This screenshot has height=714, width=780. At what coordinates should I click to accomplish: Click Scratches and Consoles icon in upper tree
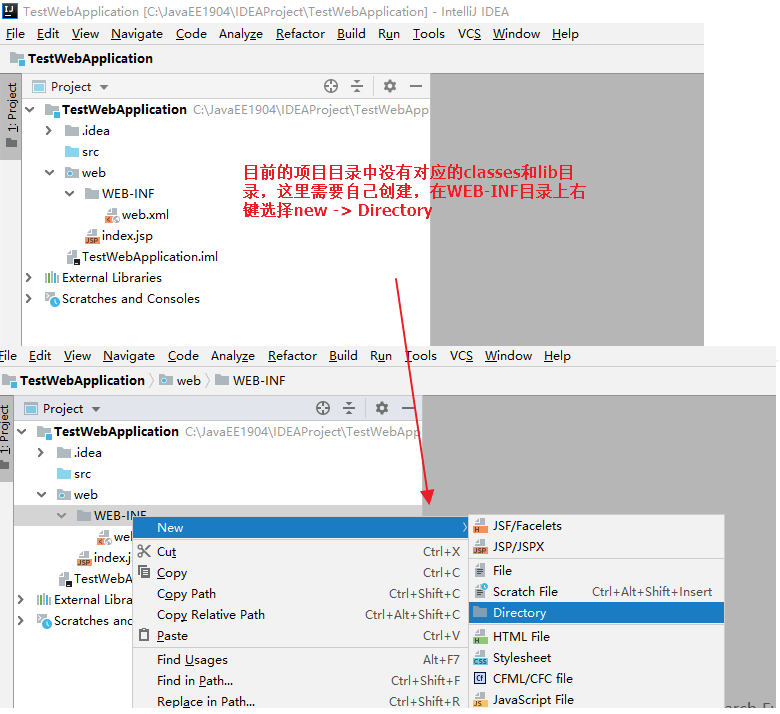[52, 299]
